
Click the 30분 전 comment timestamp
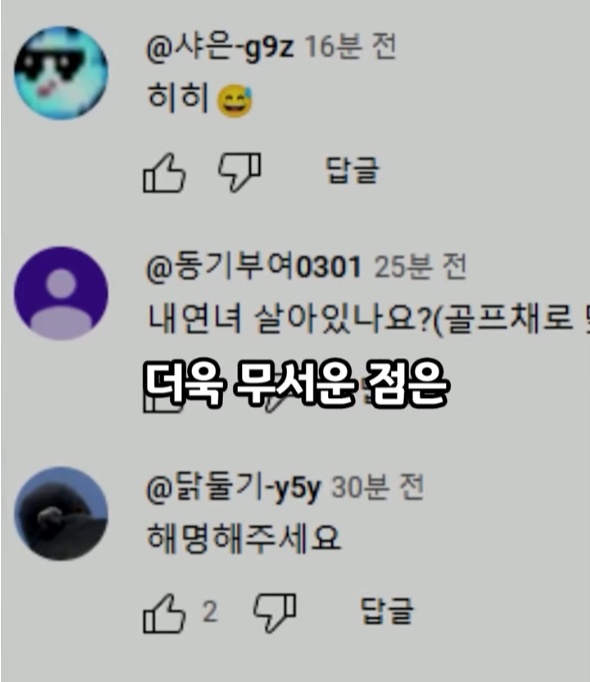pyautogui.click(x=377, y=487)
